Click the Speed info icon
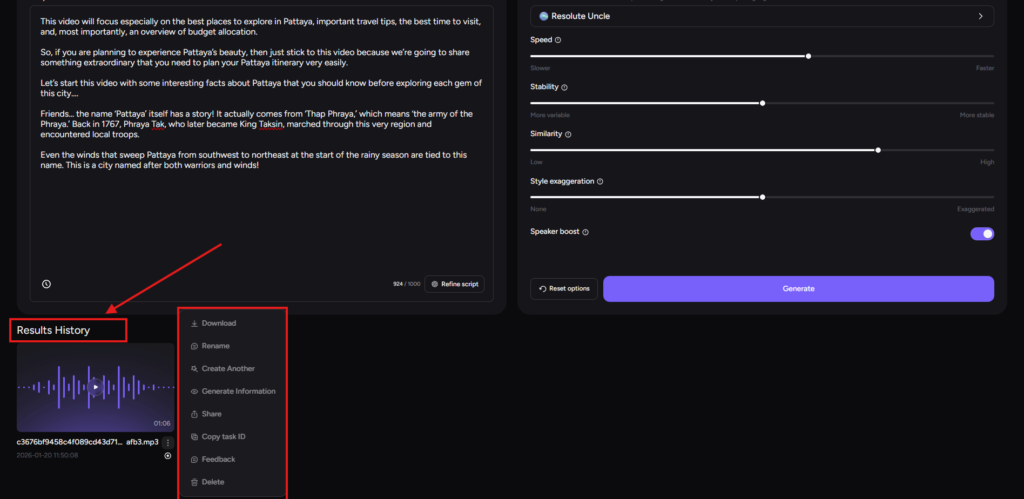Image resolution: width=1024 pixels, height=499 pixels. pos(558,40)
